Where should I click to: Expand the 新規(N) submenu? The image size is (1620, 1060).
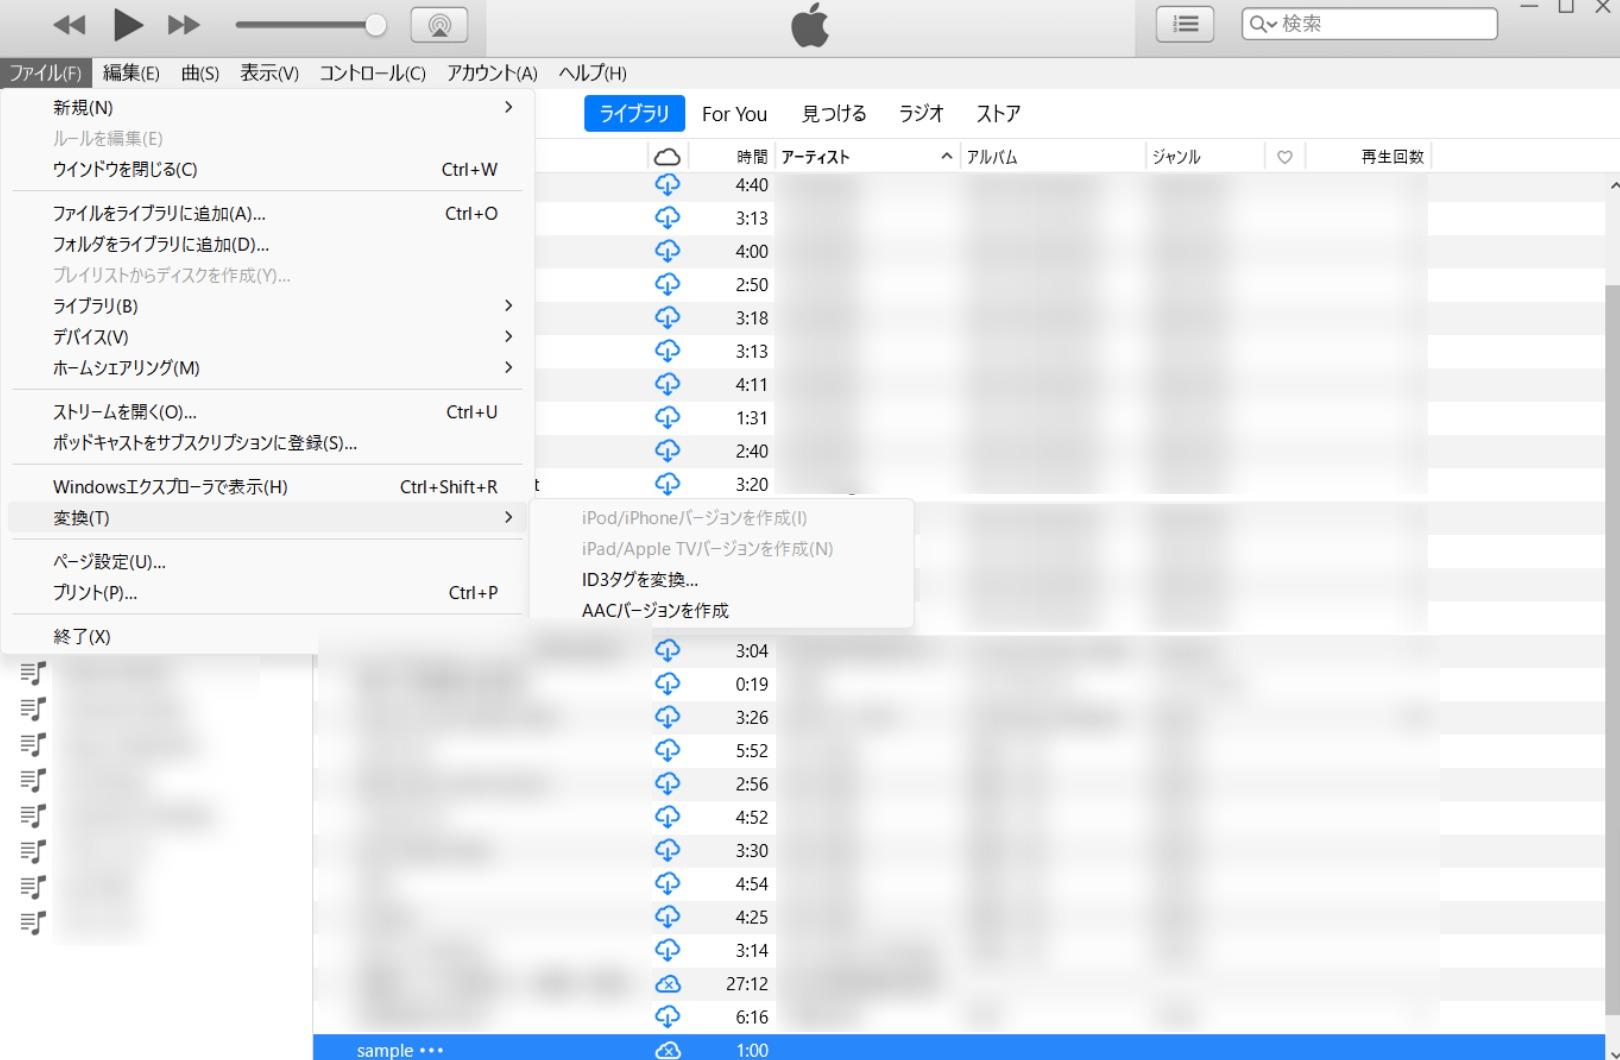pyautogui.click(x=268, y=107)
